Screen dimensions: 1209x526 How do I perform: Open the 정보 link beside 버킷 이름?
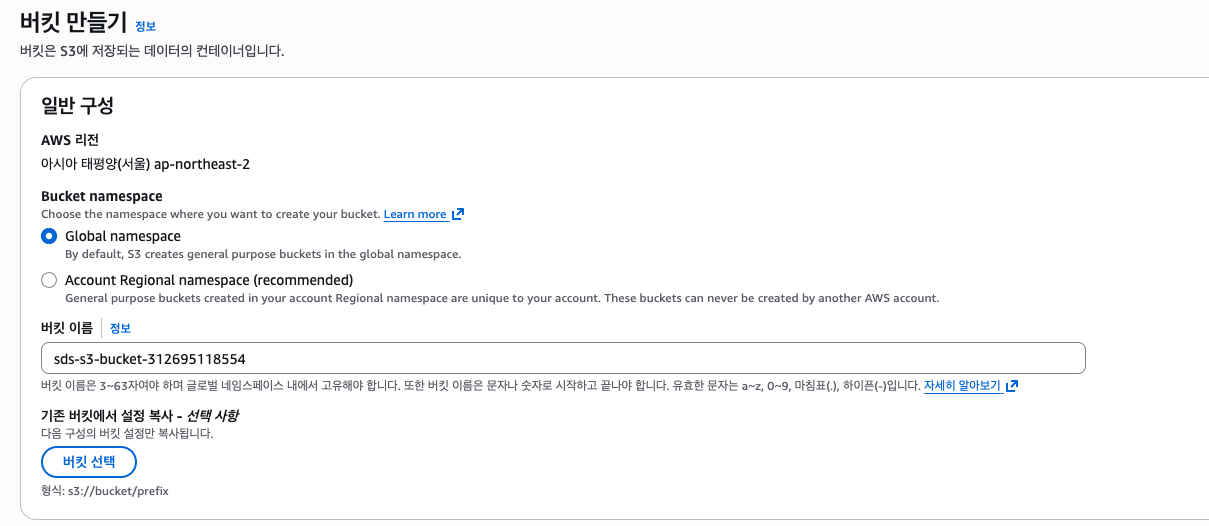pyautogui.click(x=120, y=328)
